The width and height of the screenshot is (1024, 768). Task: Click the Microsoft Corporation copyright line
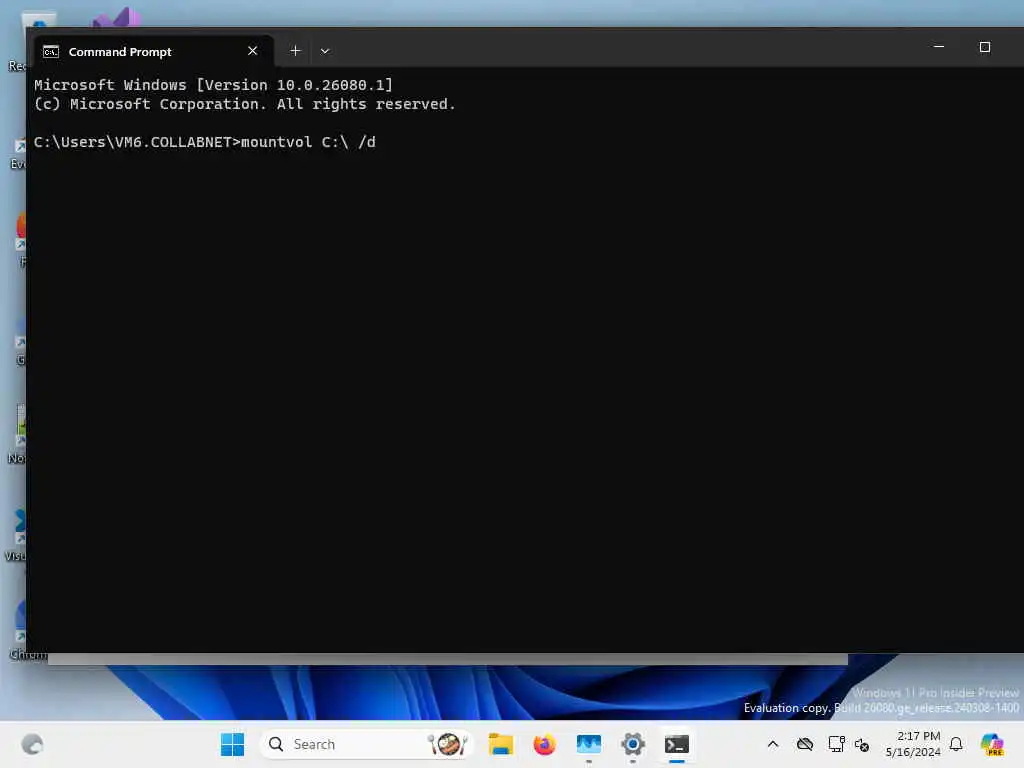244,104
